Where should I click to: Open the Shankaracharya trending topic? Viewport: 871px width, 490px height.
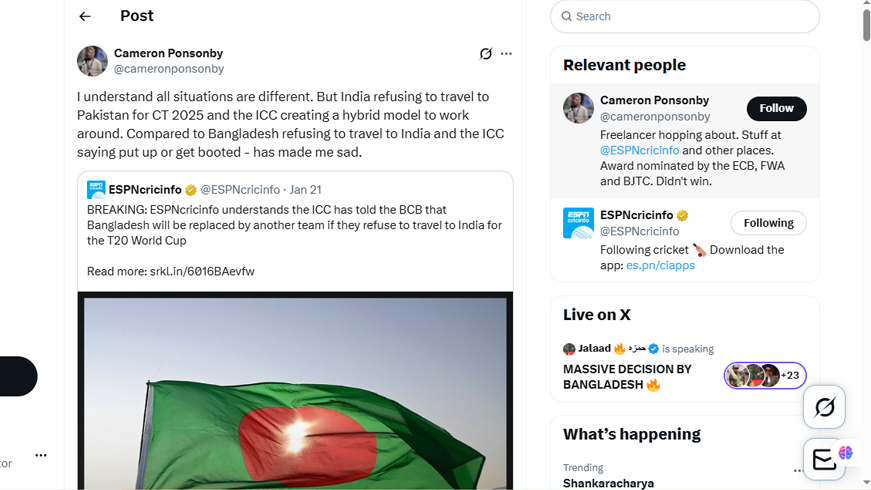pyautogui.click(x=608, y=483)
